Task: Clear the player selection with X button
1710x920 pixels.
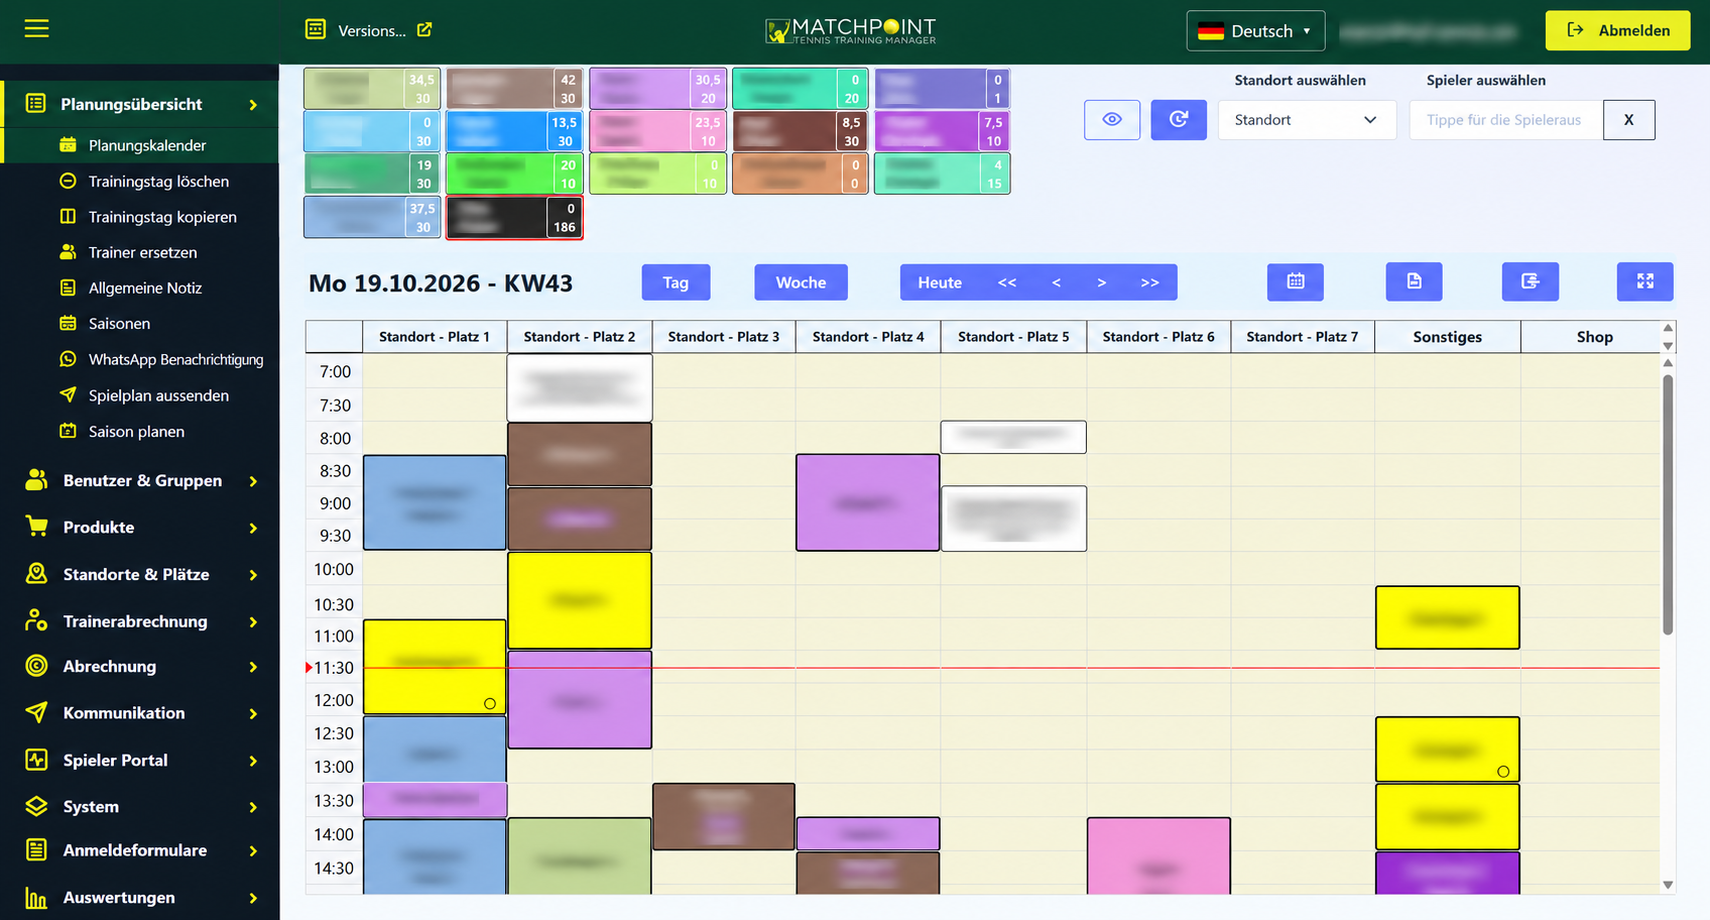Action: point(1629,120)
